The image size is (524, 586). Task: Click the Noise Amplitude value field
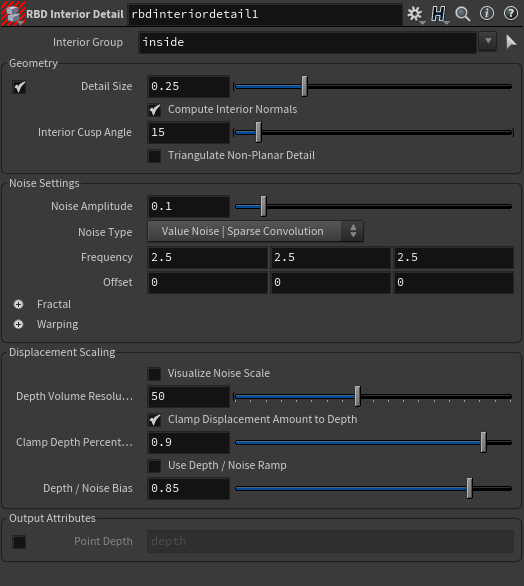pyautogui.click(x=188, y=206)
